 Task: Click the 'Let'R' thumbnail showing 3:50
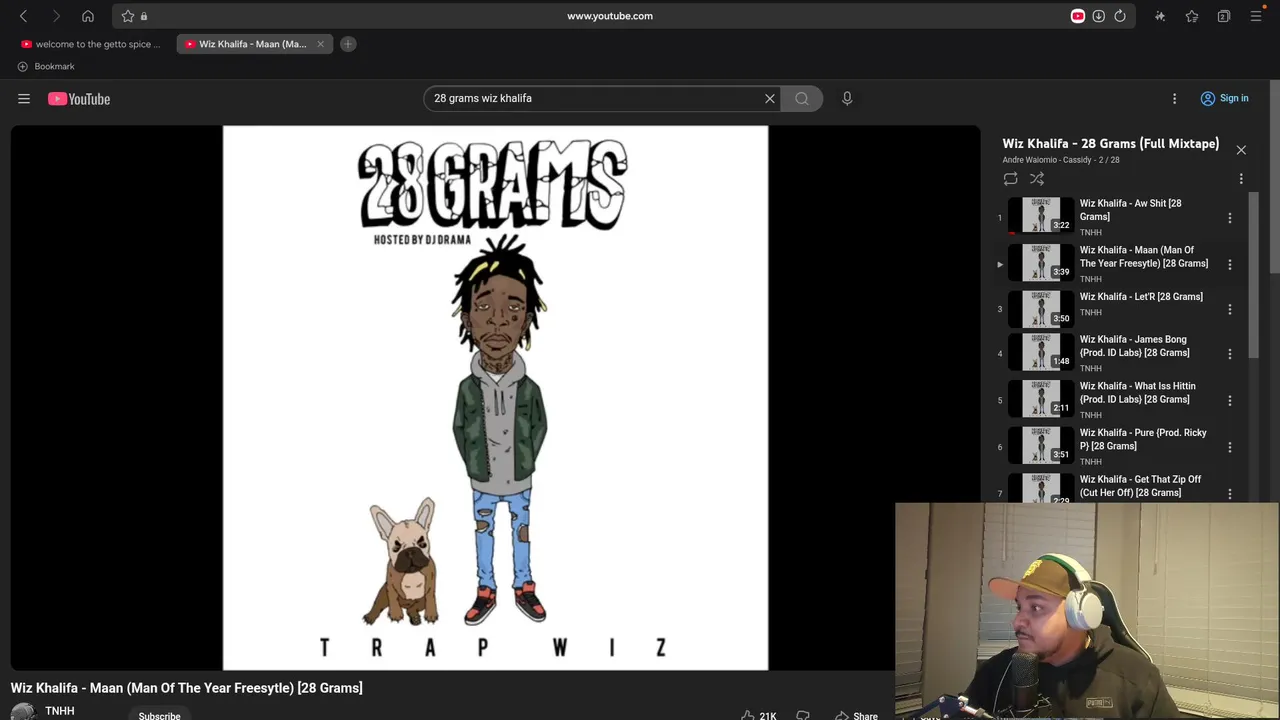tap(1041, 309)
